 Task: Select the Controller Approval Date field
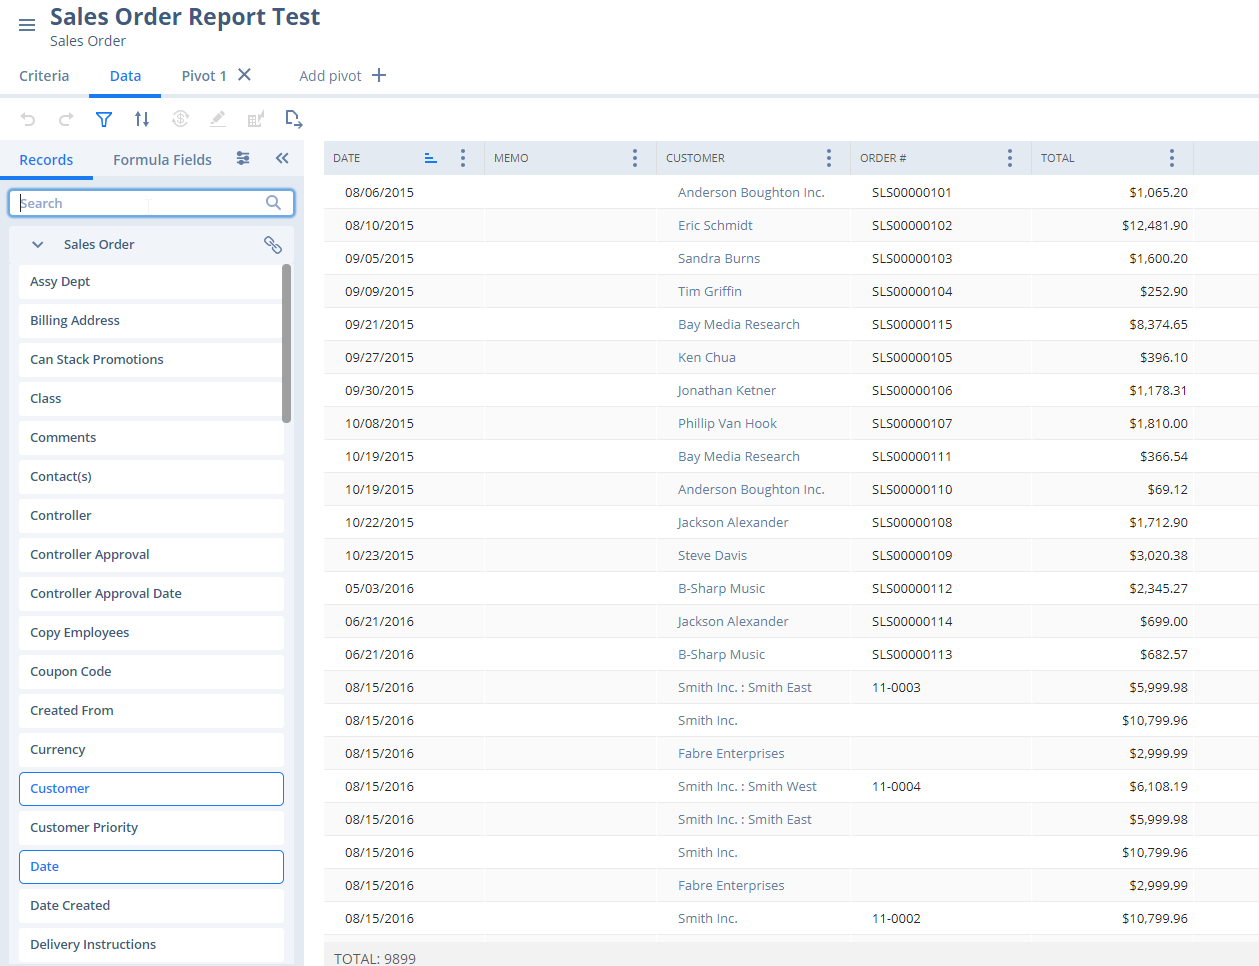[151, 594]
